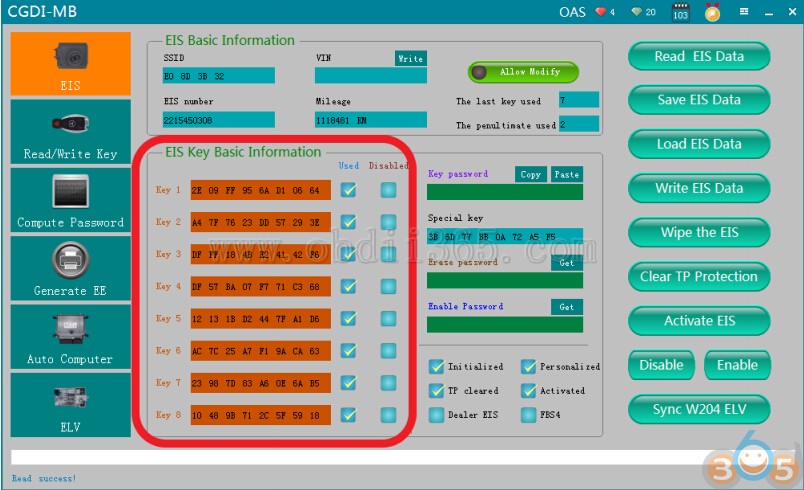The image size is (804, 490).
Task: Open Read/Write Key module
Action: point(71,132)
